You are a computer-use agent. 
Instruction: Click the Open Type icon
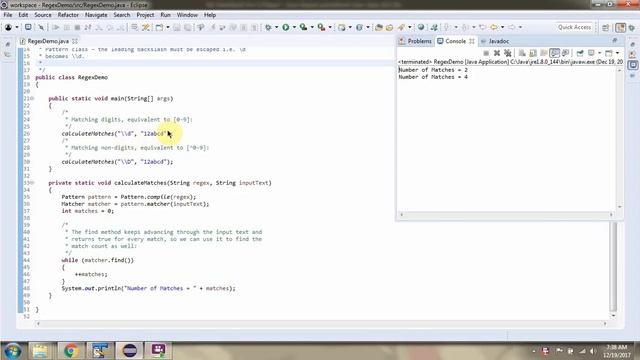[x=379, y=27]
